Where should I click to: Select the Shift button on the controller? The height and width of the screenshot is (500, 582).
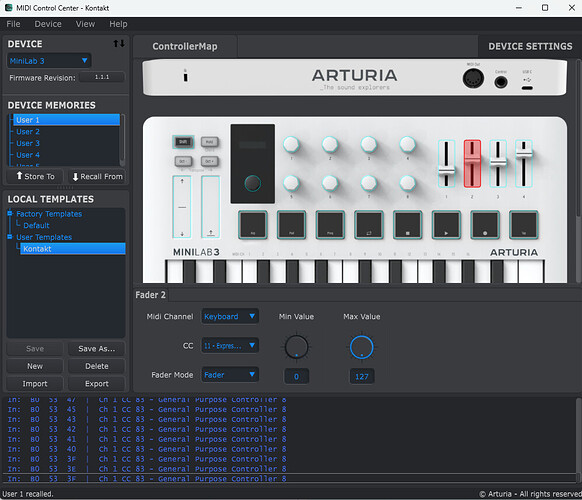pos(183,142)
